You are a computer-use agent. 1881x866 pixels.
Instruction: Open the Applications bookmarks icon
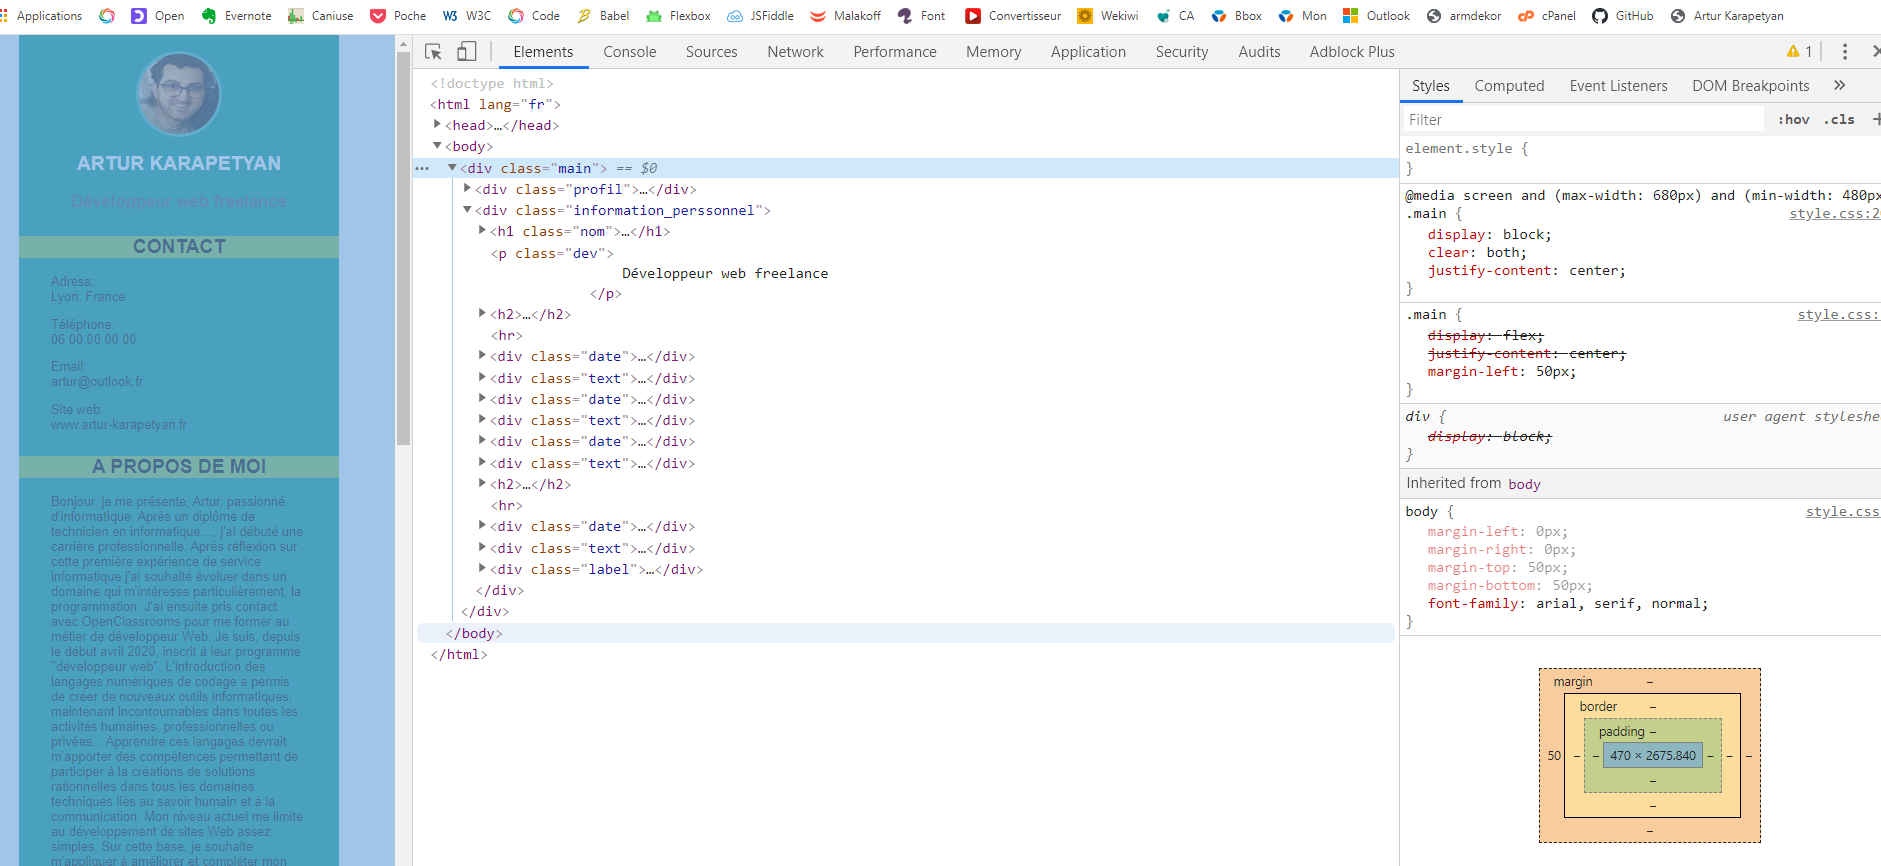point(42,16)
